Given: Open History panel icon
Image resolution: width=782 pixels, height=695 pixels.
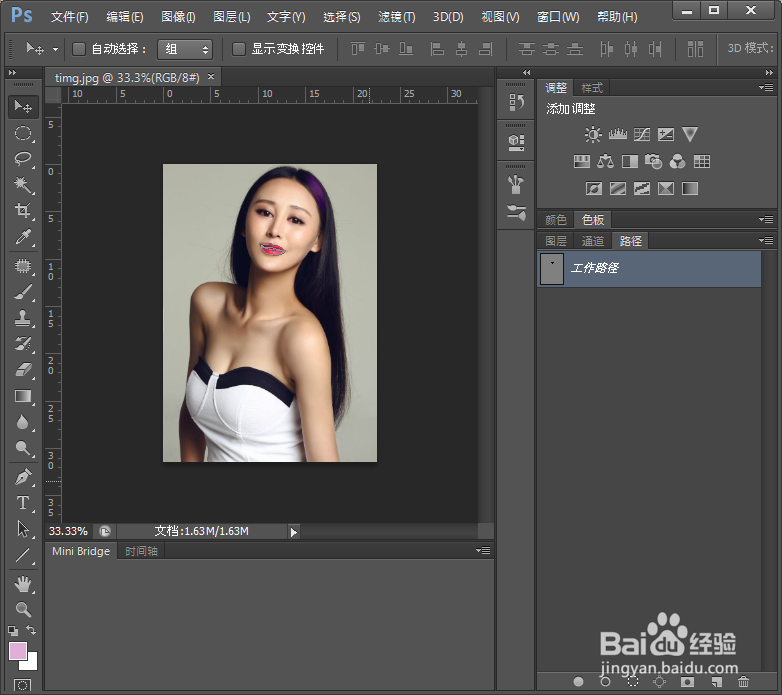Looking at the screenshot, I should click(x=516, y=102).
